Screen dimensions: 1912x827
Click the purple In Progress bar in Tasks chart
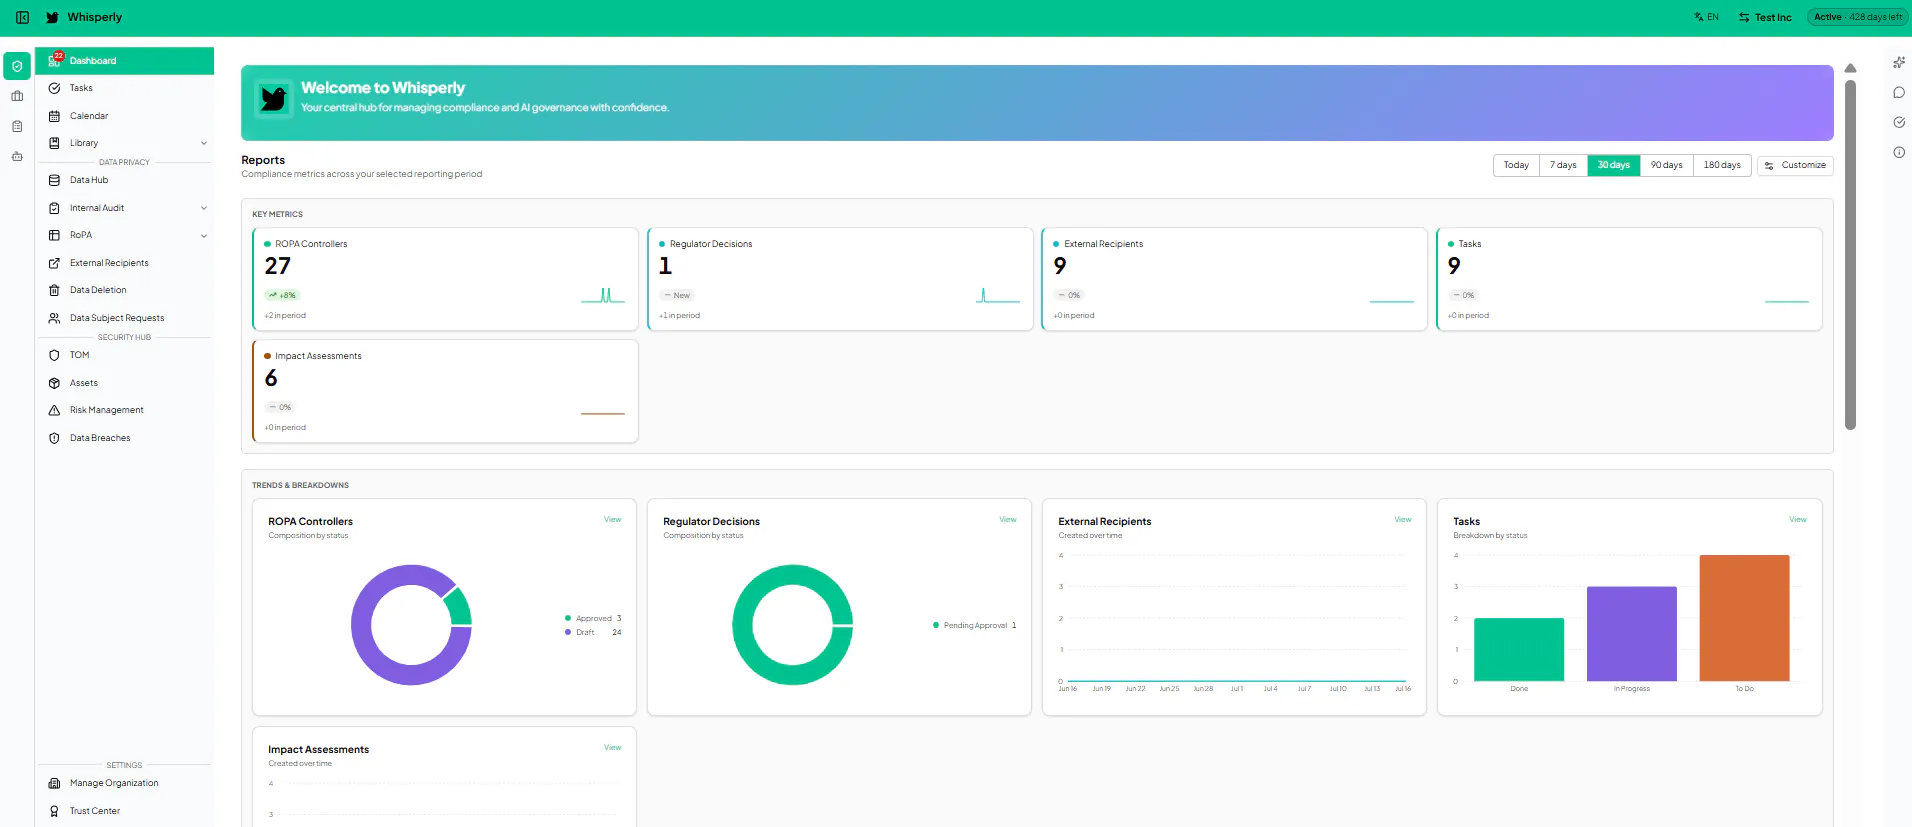click(x=1631, y=634)
